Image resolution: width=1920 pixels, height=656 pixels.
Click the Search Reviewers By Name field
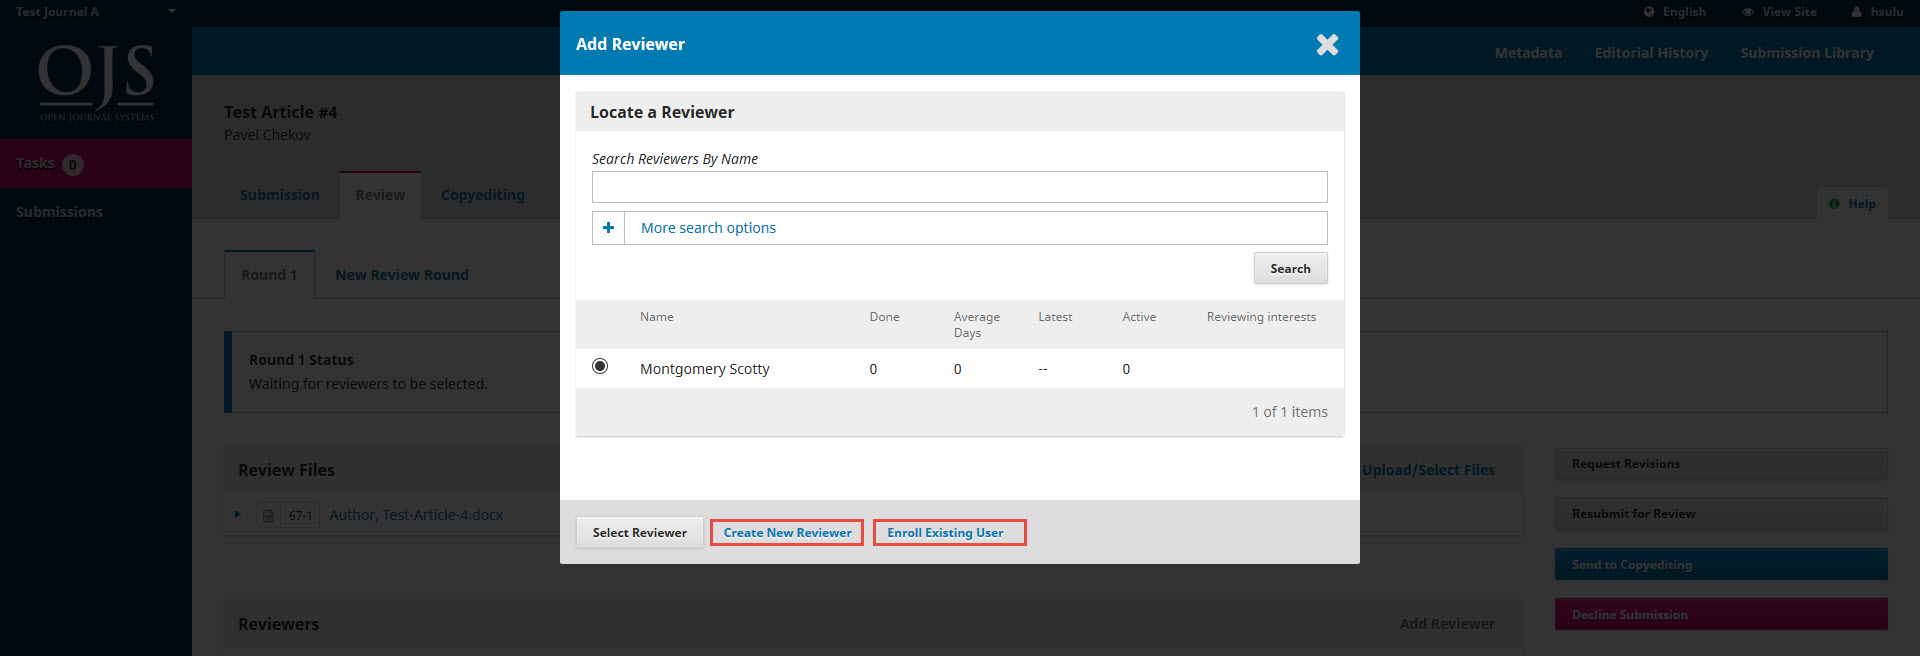(959, 187)
